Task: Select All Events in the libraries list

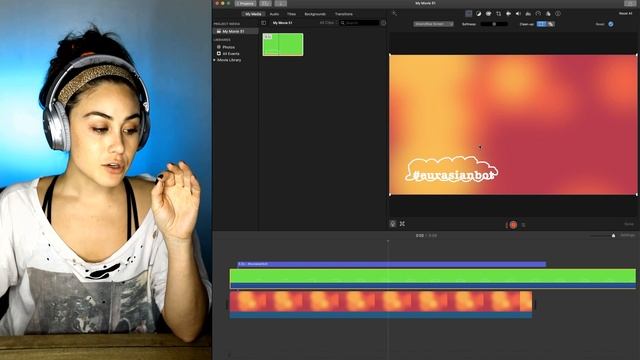Action: (x=231, y=53)
